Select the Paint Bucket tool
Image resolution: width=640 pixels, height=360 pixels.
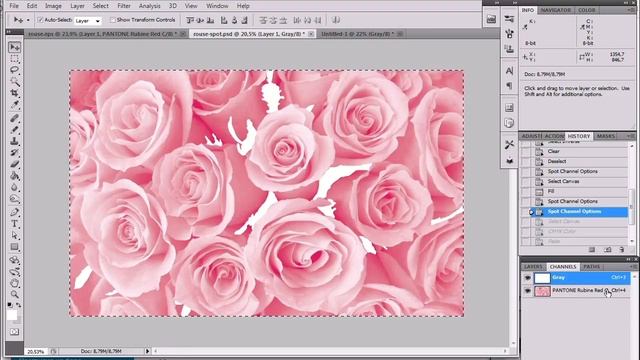coord(15,176)
